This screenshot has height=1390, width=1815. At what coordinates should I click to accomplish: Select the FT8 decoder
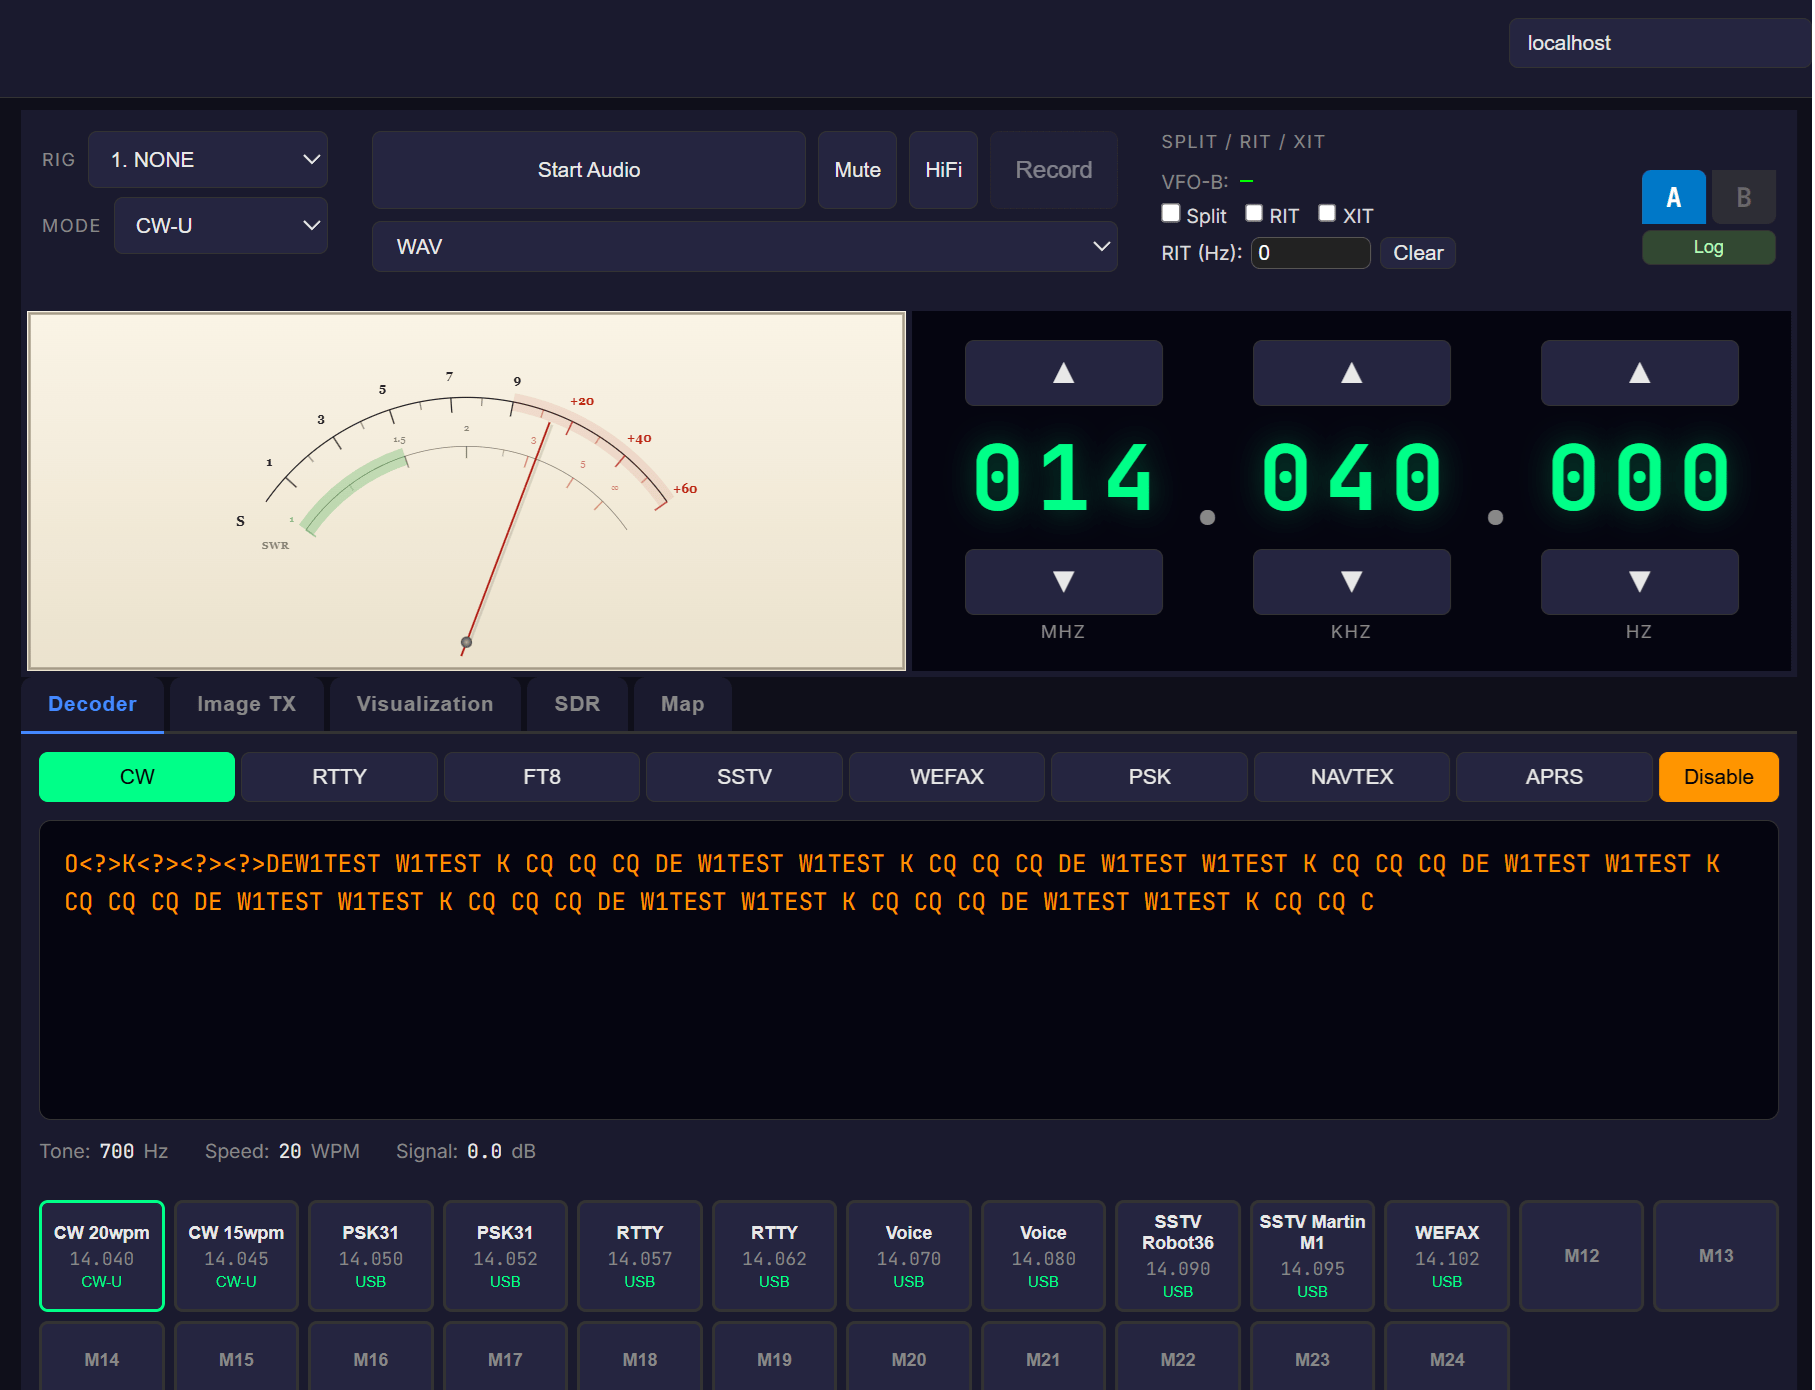(541, 777)
